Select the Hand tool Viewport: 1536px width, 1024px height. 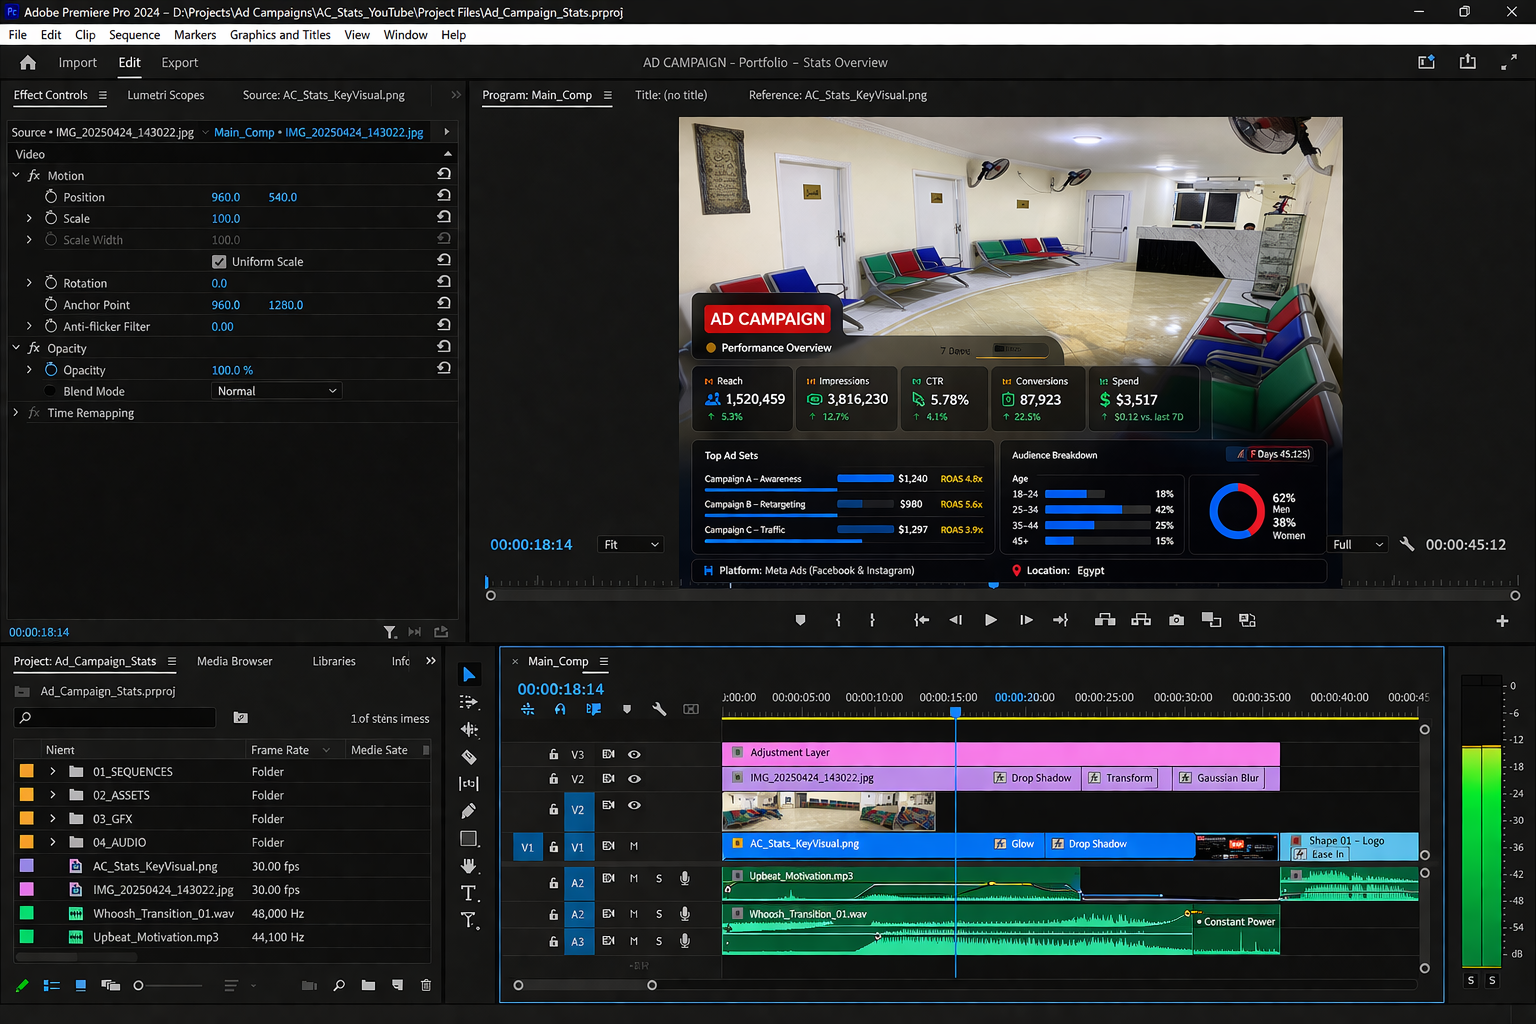coord(469,866)
